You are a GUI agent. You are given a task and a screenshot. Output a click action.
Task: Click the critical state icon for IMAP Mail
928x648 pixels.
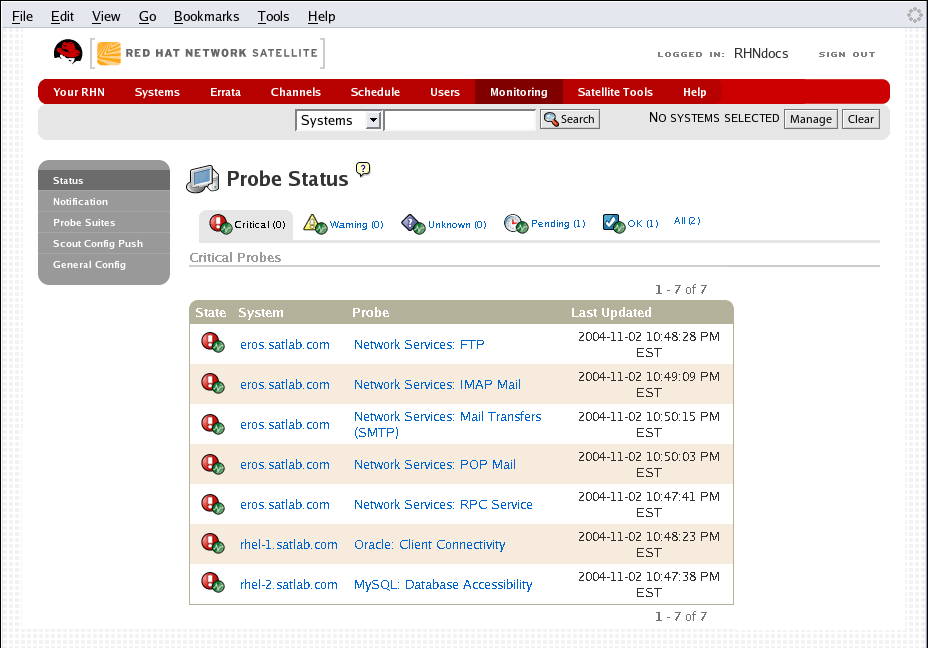212,383
